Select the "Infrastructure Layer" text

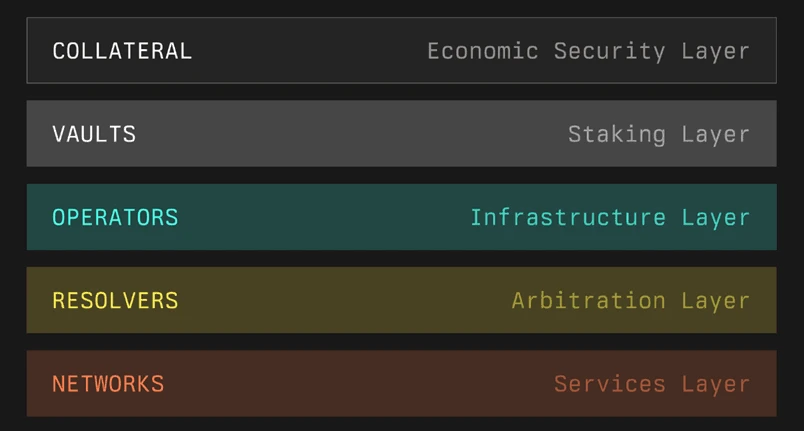point(609,217)
